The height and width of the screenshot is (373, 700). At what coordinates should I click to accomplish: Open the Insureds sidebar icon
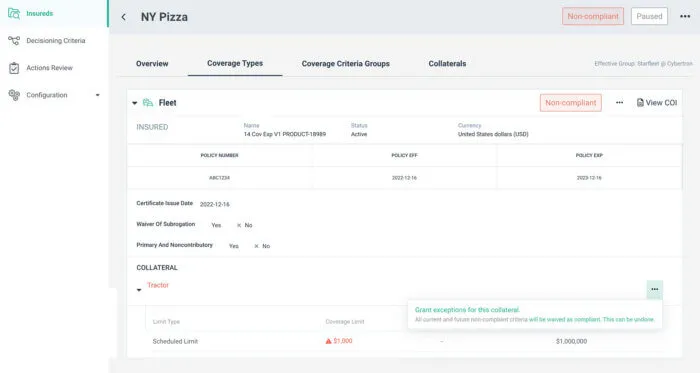tap(14, 13)
